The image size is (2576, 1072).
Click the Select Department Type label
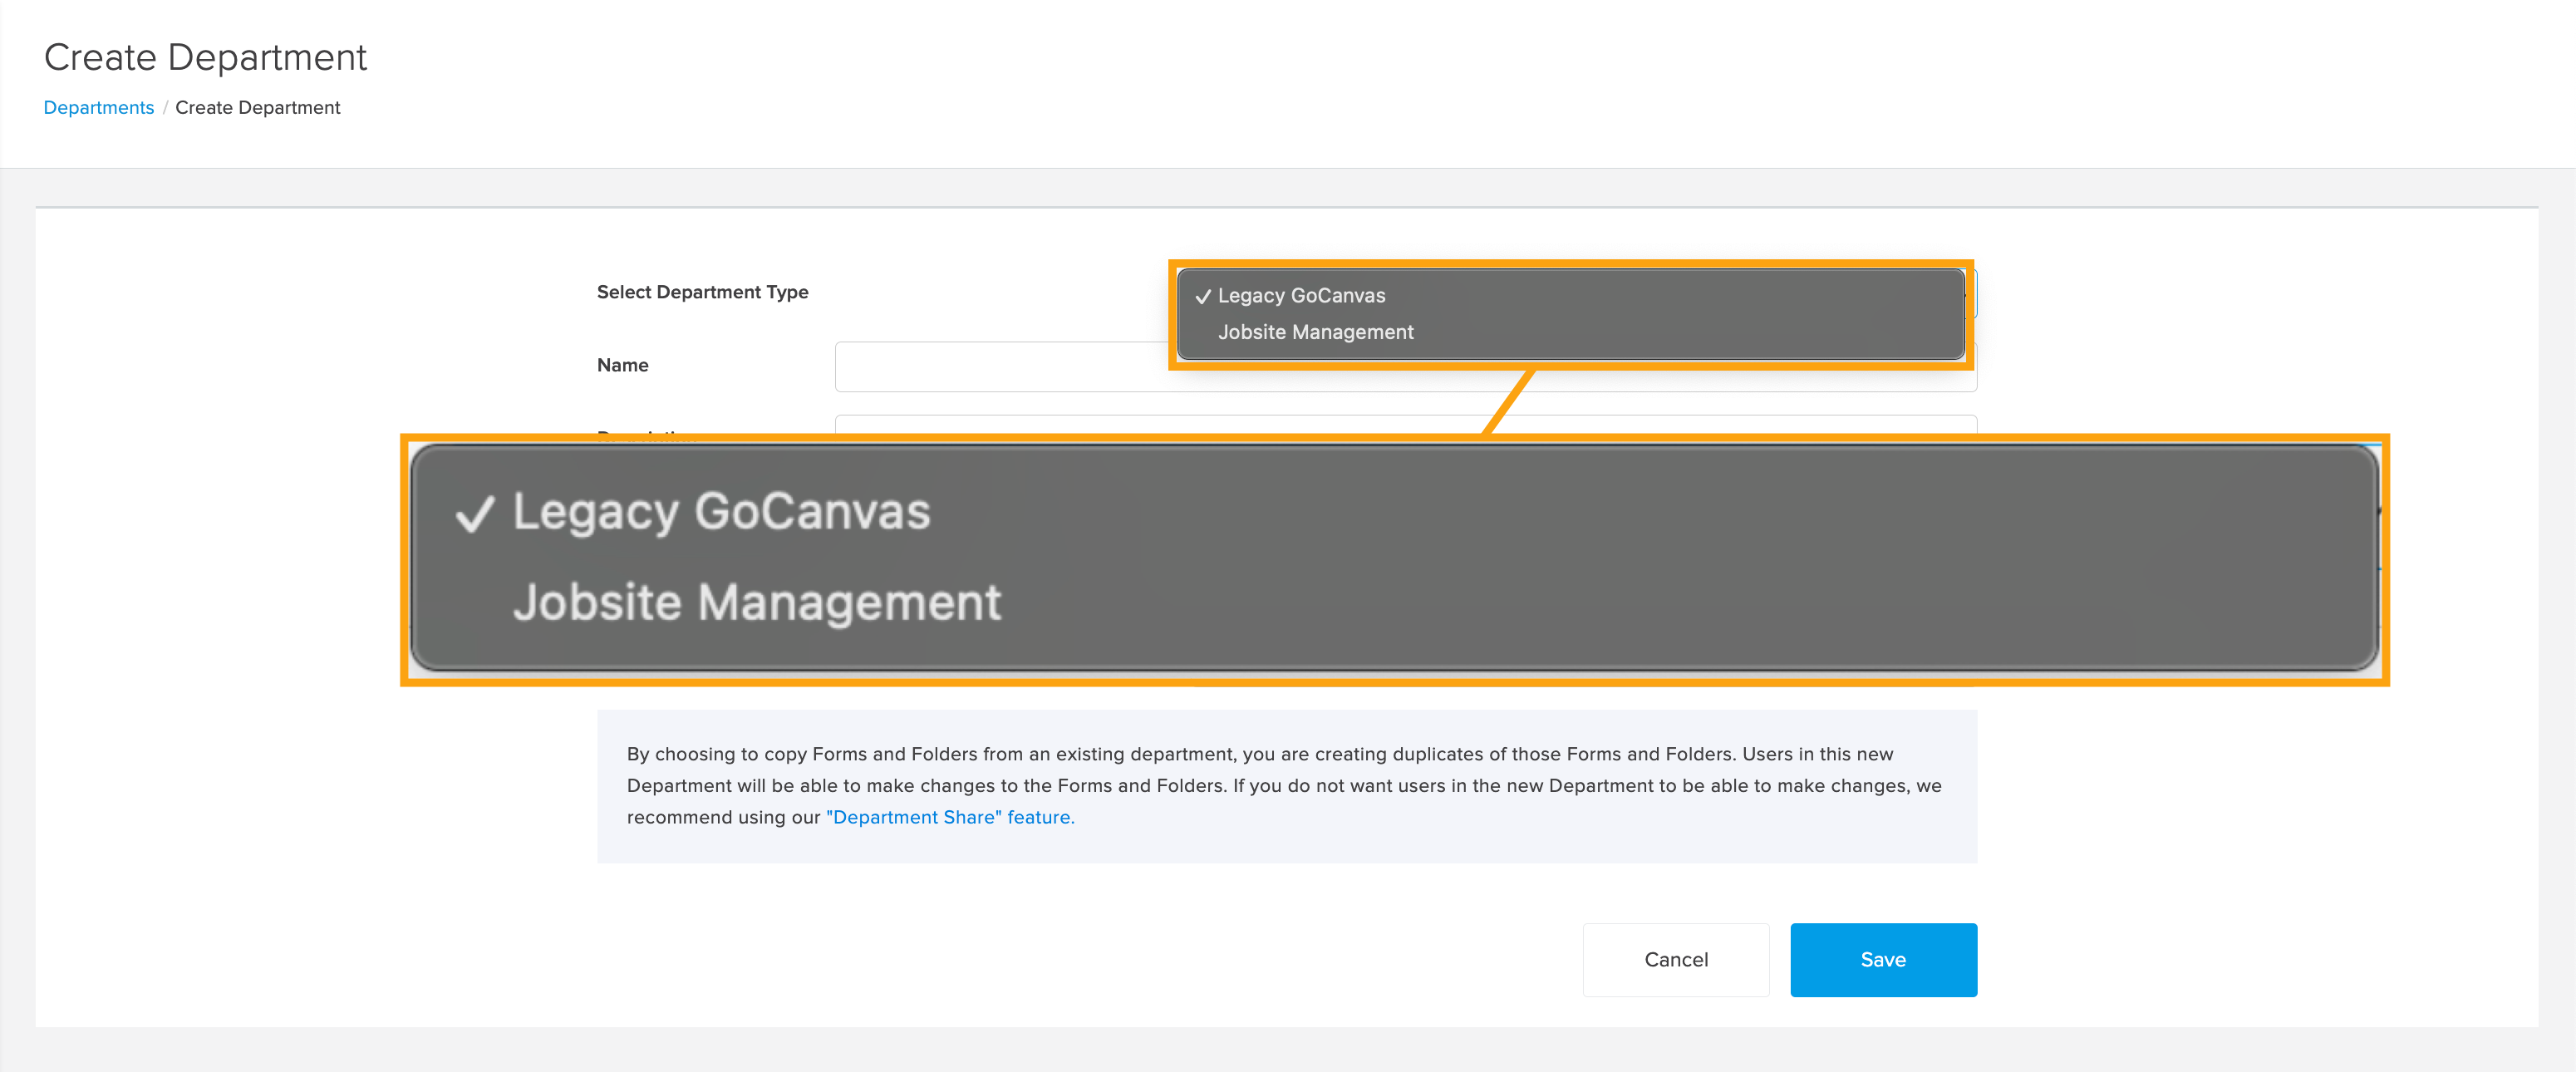(x=703, y=291)
